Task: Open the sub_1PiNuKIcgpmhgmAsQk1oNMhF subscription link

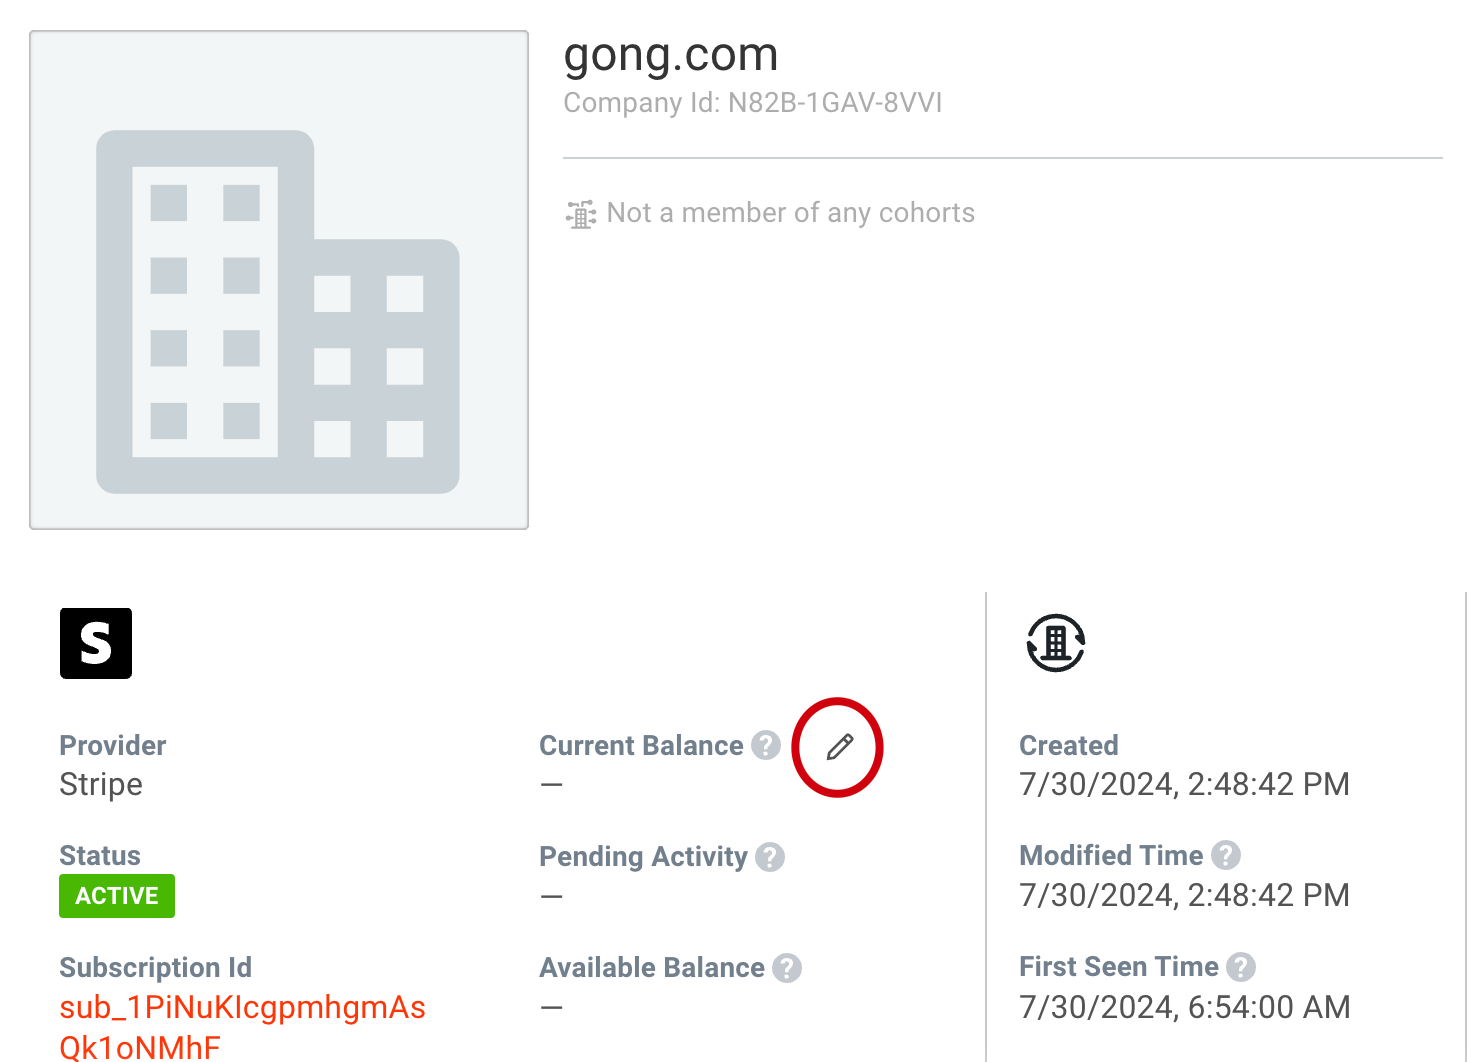Action: click(x=242, y=1008)
